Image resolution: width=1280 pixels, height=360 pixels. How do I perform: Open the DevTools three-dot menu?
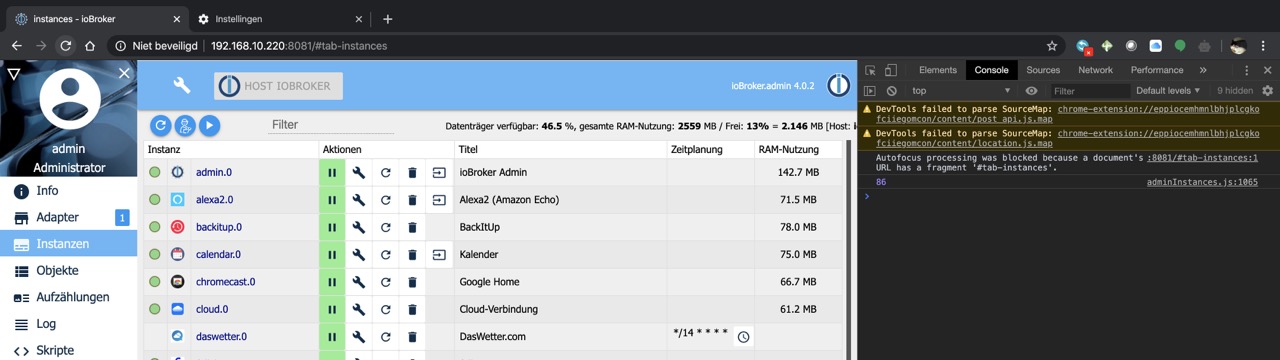[x=1246, y=70]
